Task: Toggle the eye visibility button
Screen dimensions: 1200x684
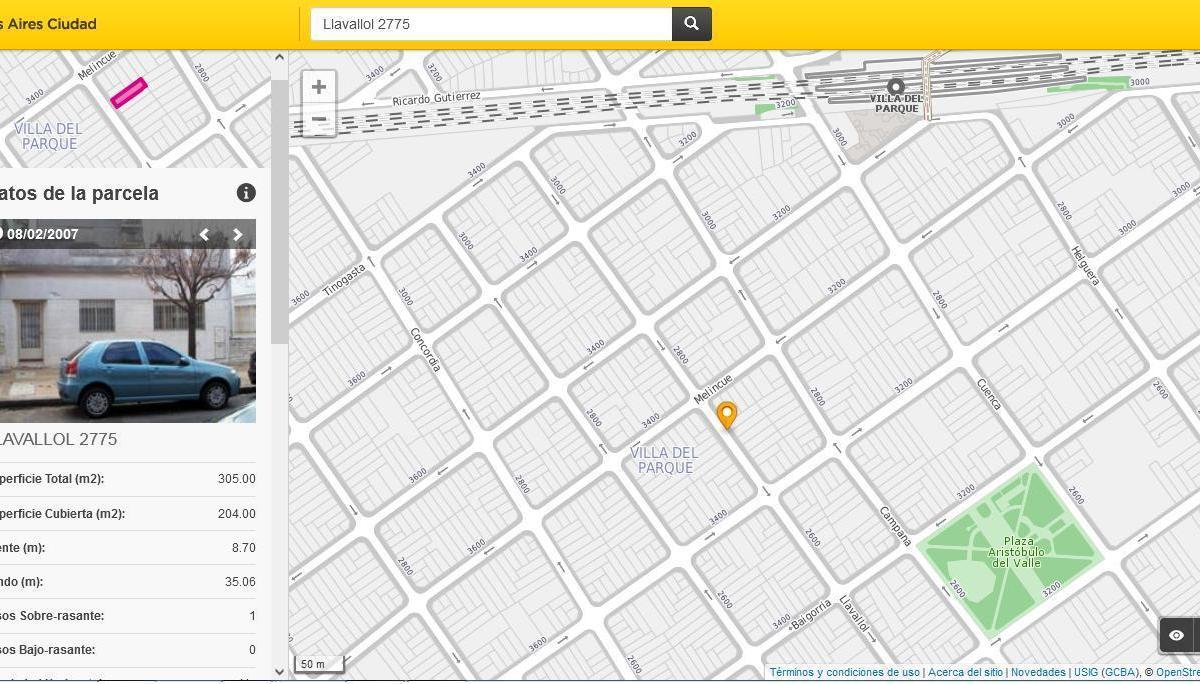Action: (x=1177, y=635)
